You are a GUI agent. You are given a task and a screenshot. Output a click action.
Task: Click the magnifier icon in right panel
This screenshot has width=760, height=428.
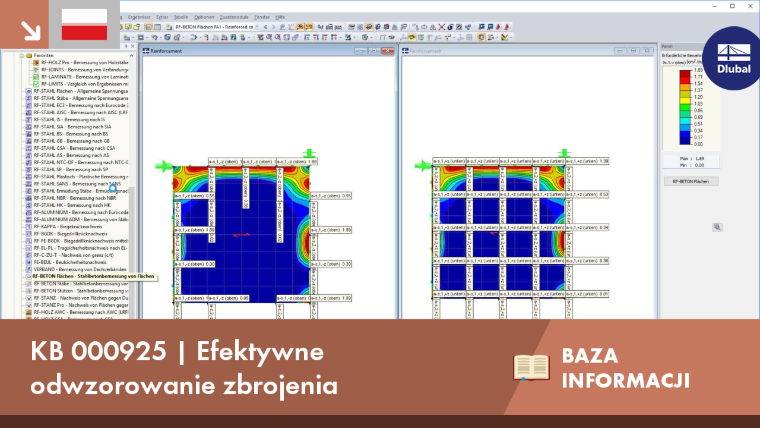717,227
